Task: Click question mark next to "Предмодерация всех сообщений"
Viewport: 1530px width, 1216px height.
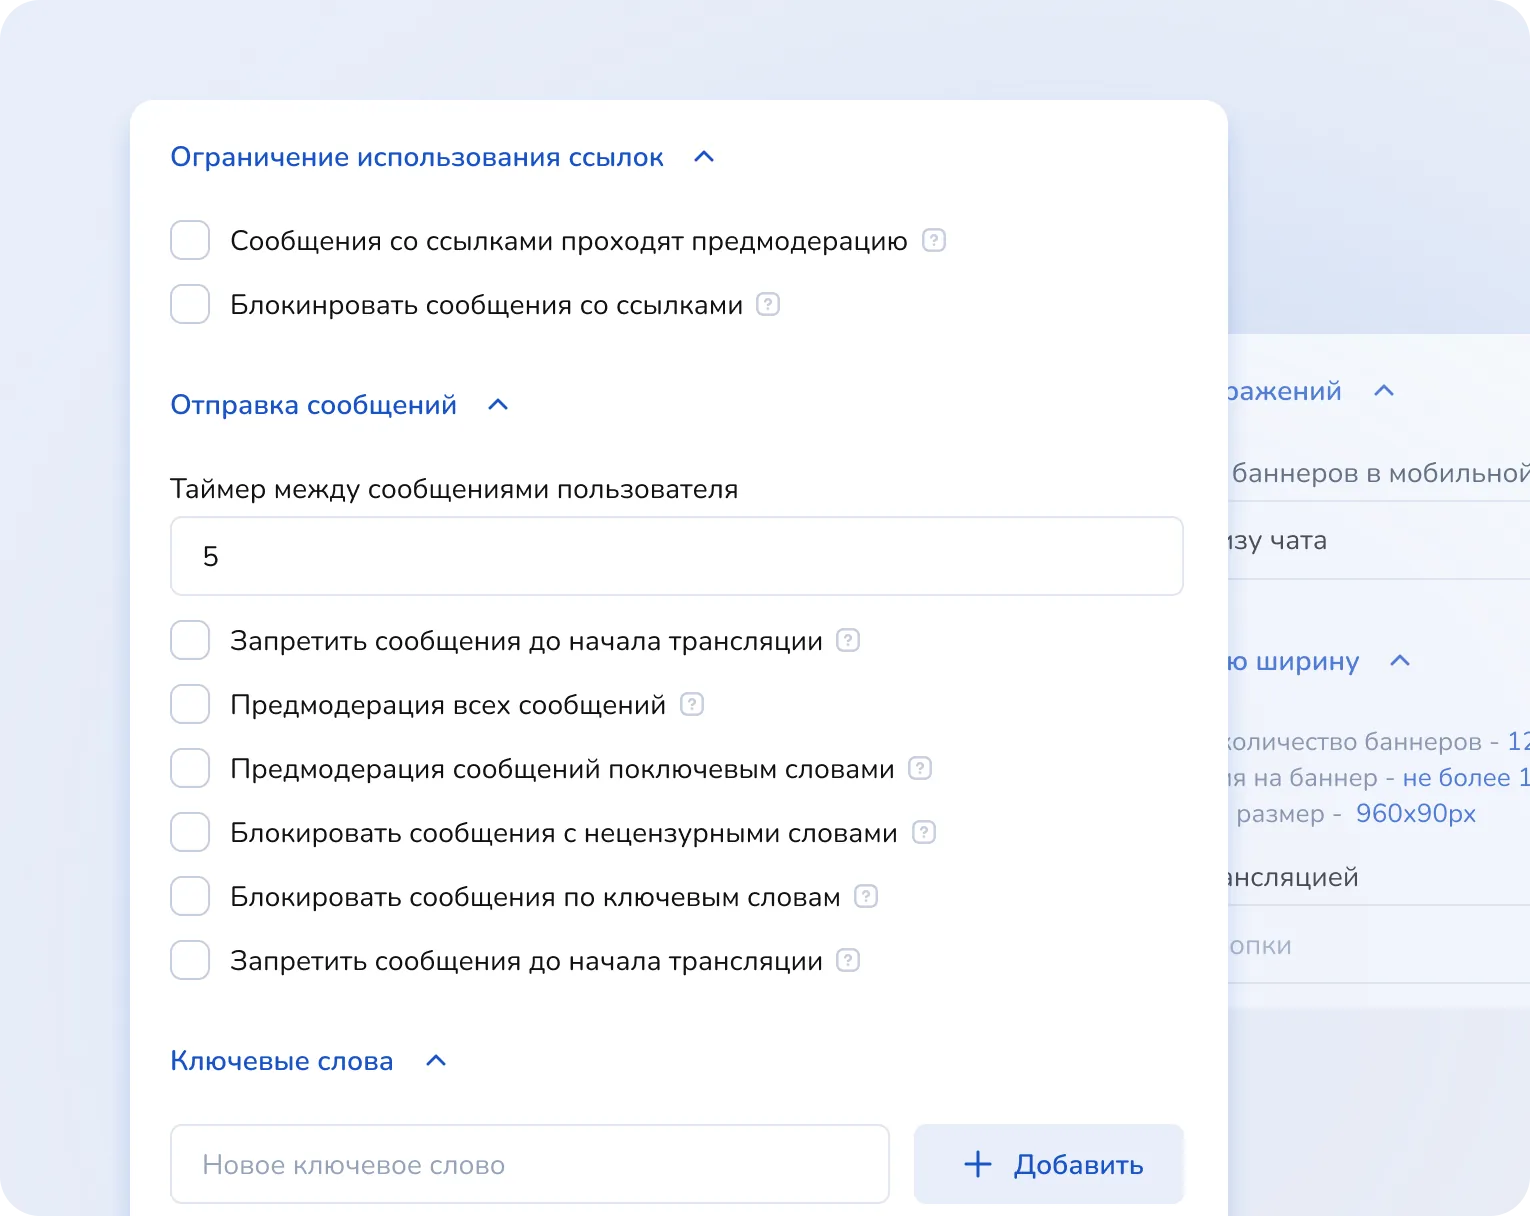Action: click(x=691, y=704)
